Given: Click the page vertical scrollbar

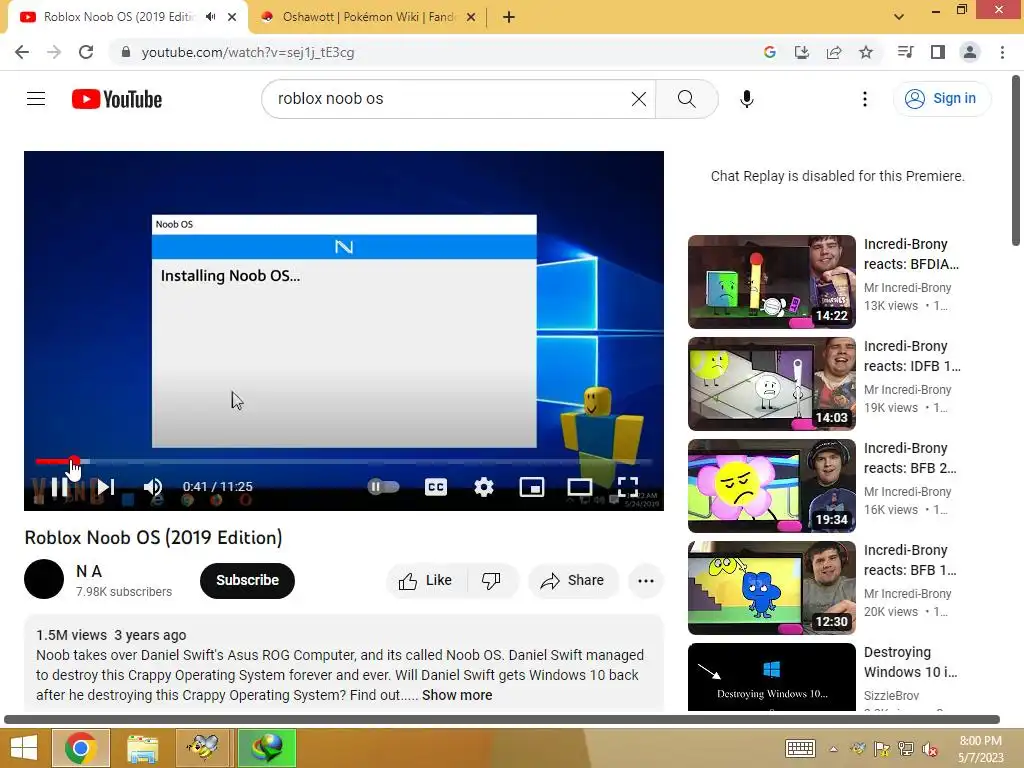Looking at the screenshot, I should [1016, 160].
